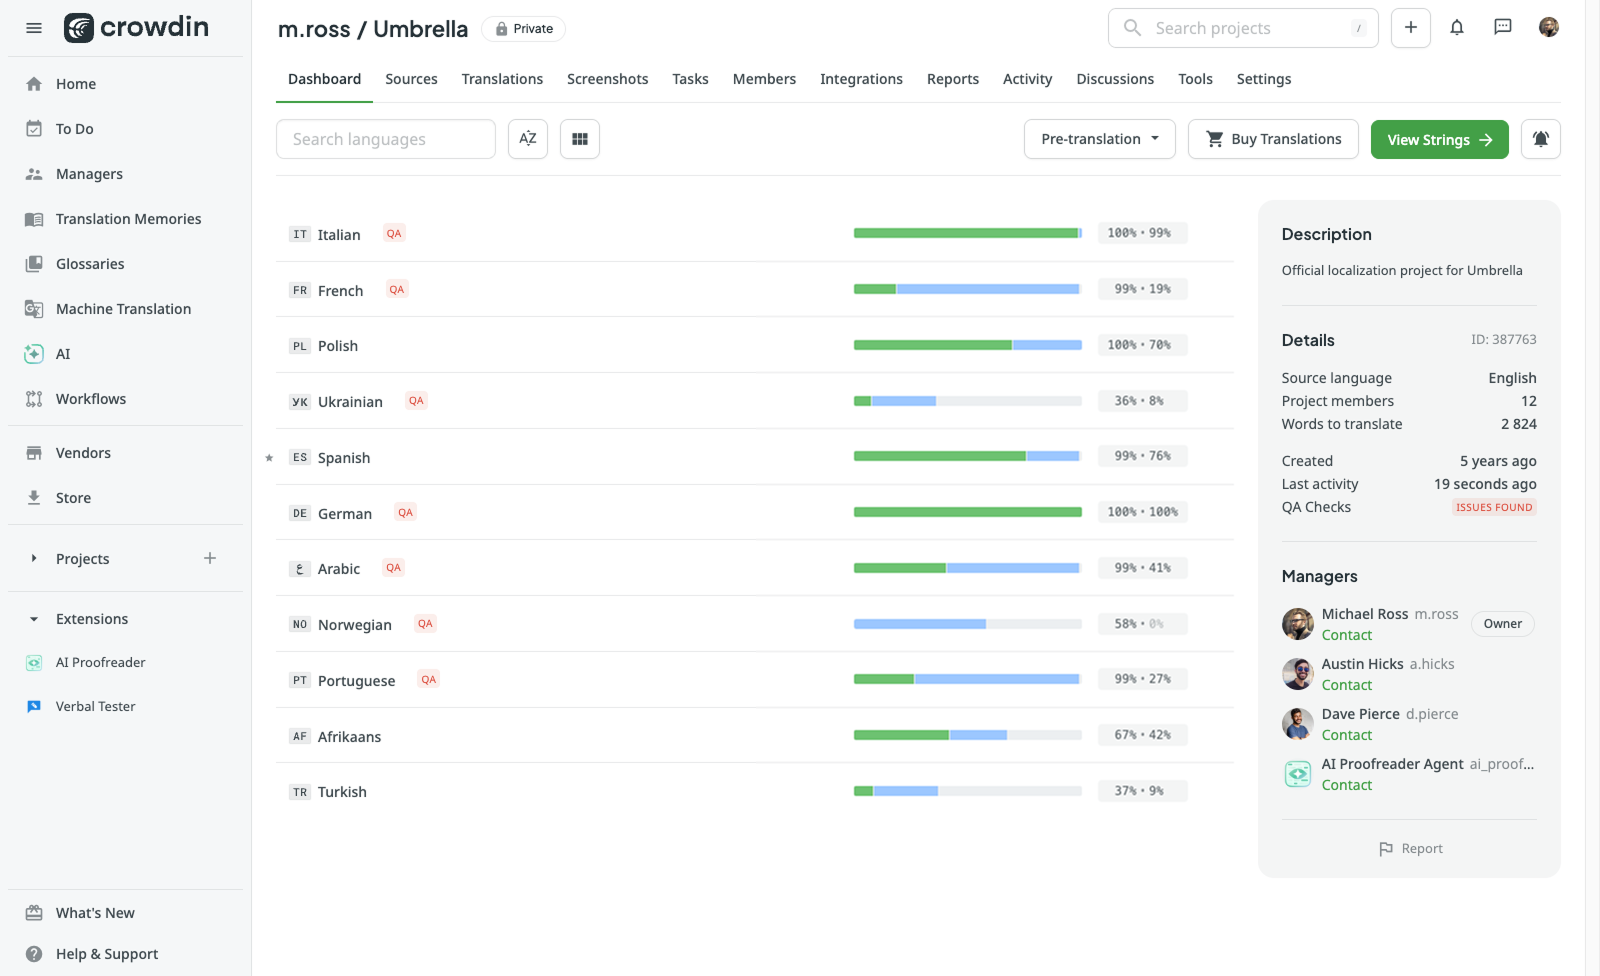Open the Machine Translation section

[123, 308]
